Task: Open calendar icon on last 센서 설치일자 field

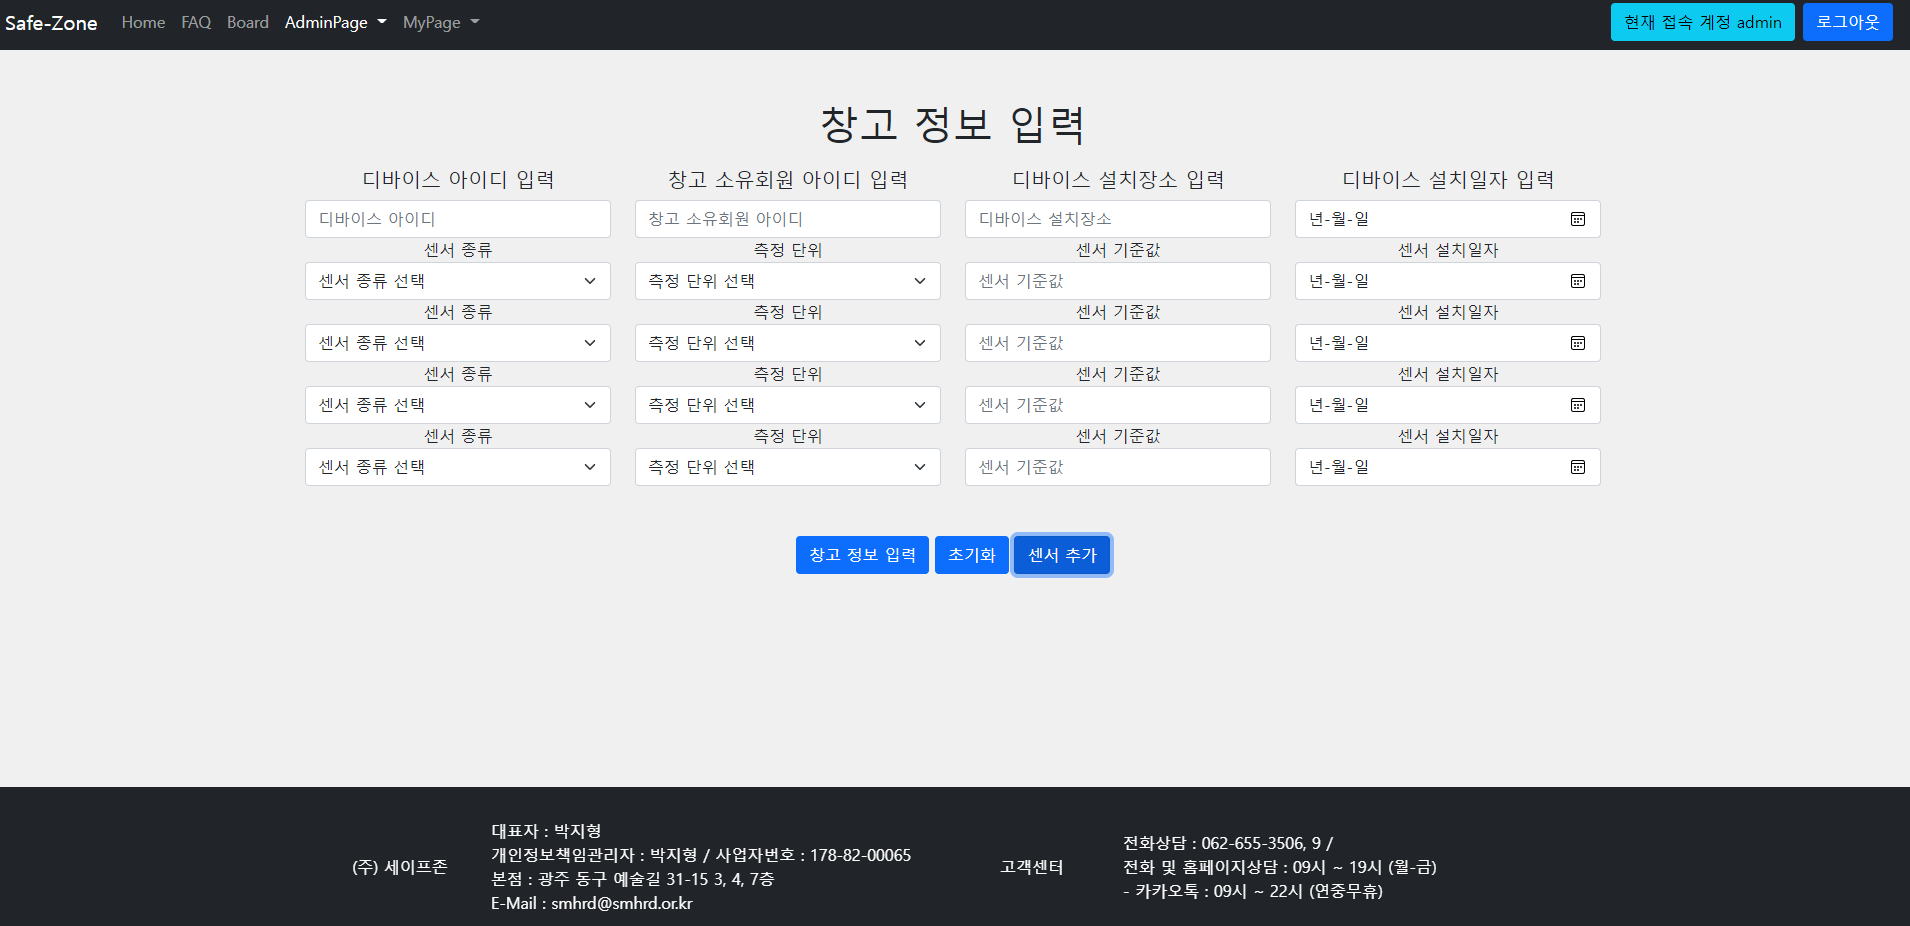Action: coord(1578,467)
